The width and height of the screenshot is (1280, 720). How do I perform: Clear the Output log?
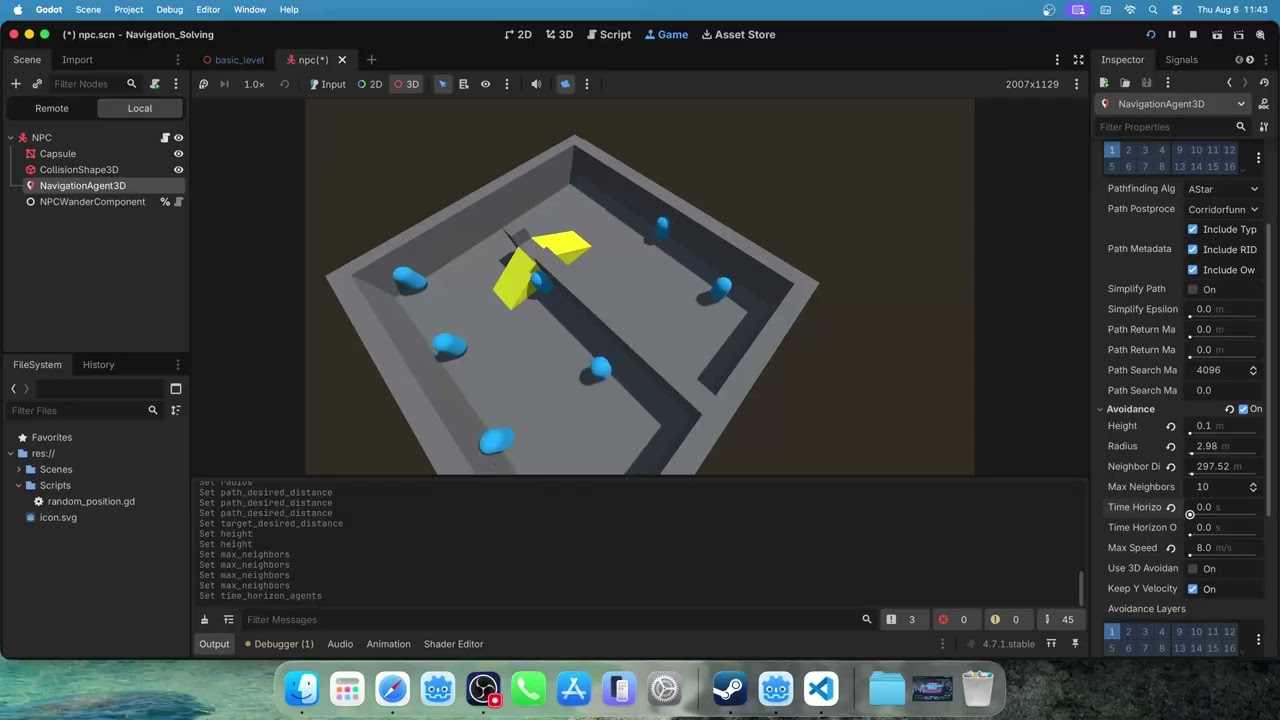tap(205, 620)
